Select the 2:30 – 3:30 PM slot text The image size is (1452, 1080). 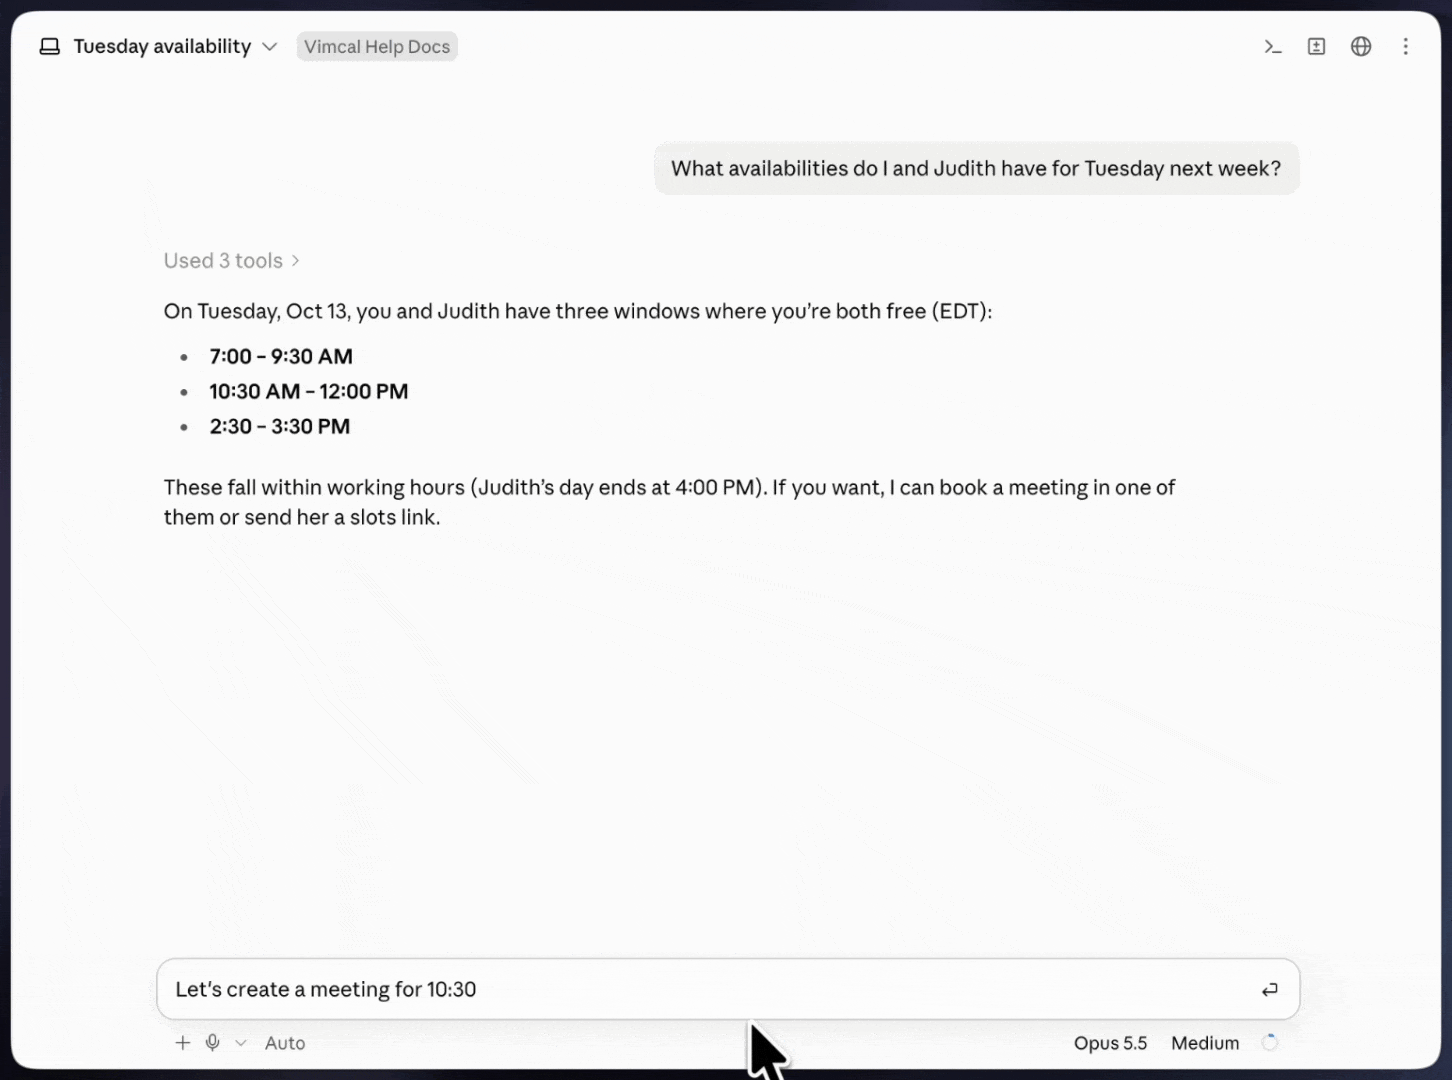pos(280,426)
